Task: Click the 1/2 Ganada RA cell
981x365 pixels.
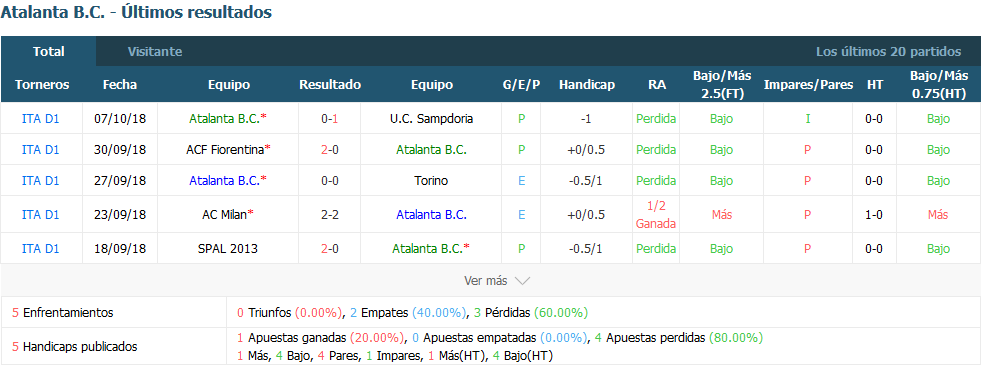Action: pos(656,214)
